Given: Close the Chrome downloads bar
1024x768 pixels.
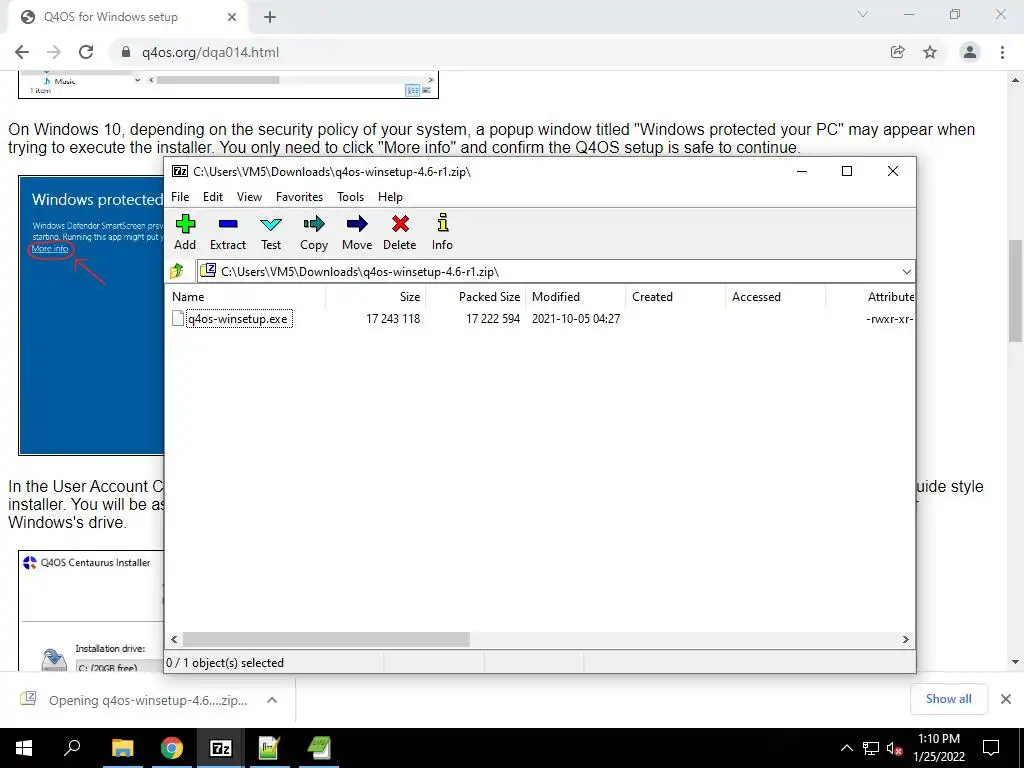Looking at the screenshot, I should click(x=1006, y=699).
